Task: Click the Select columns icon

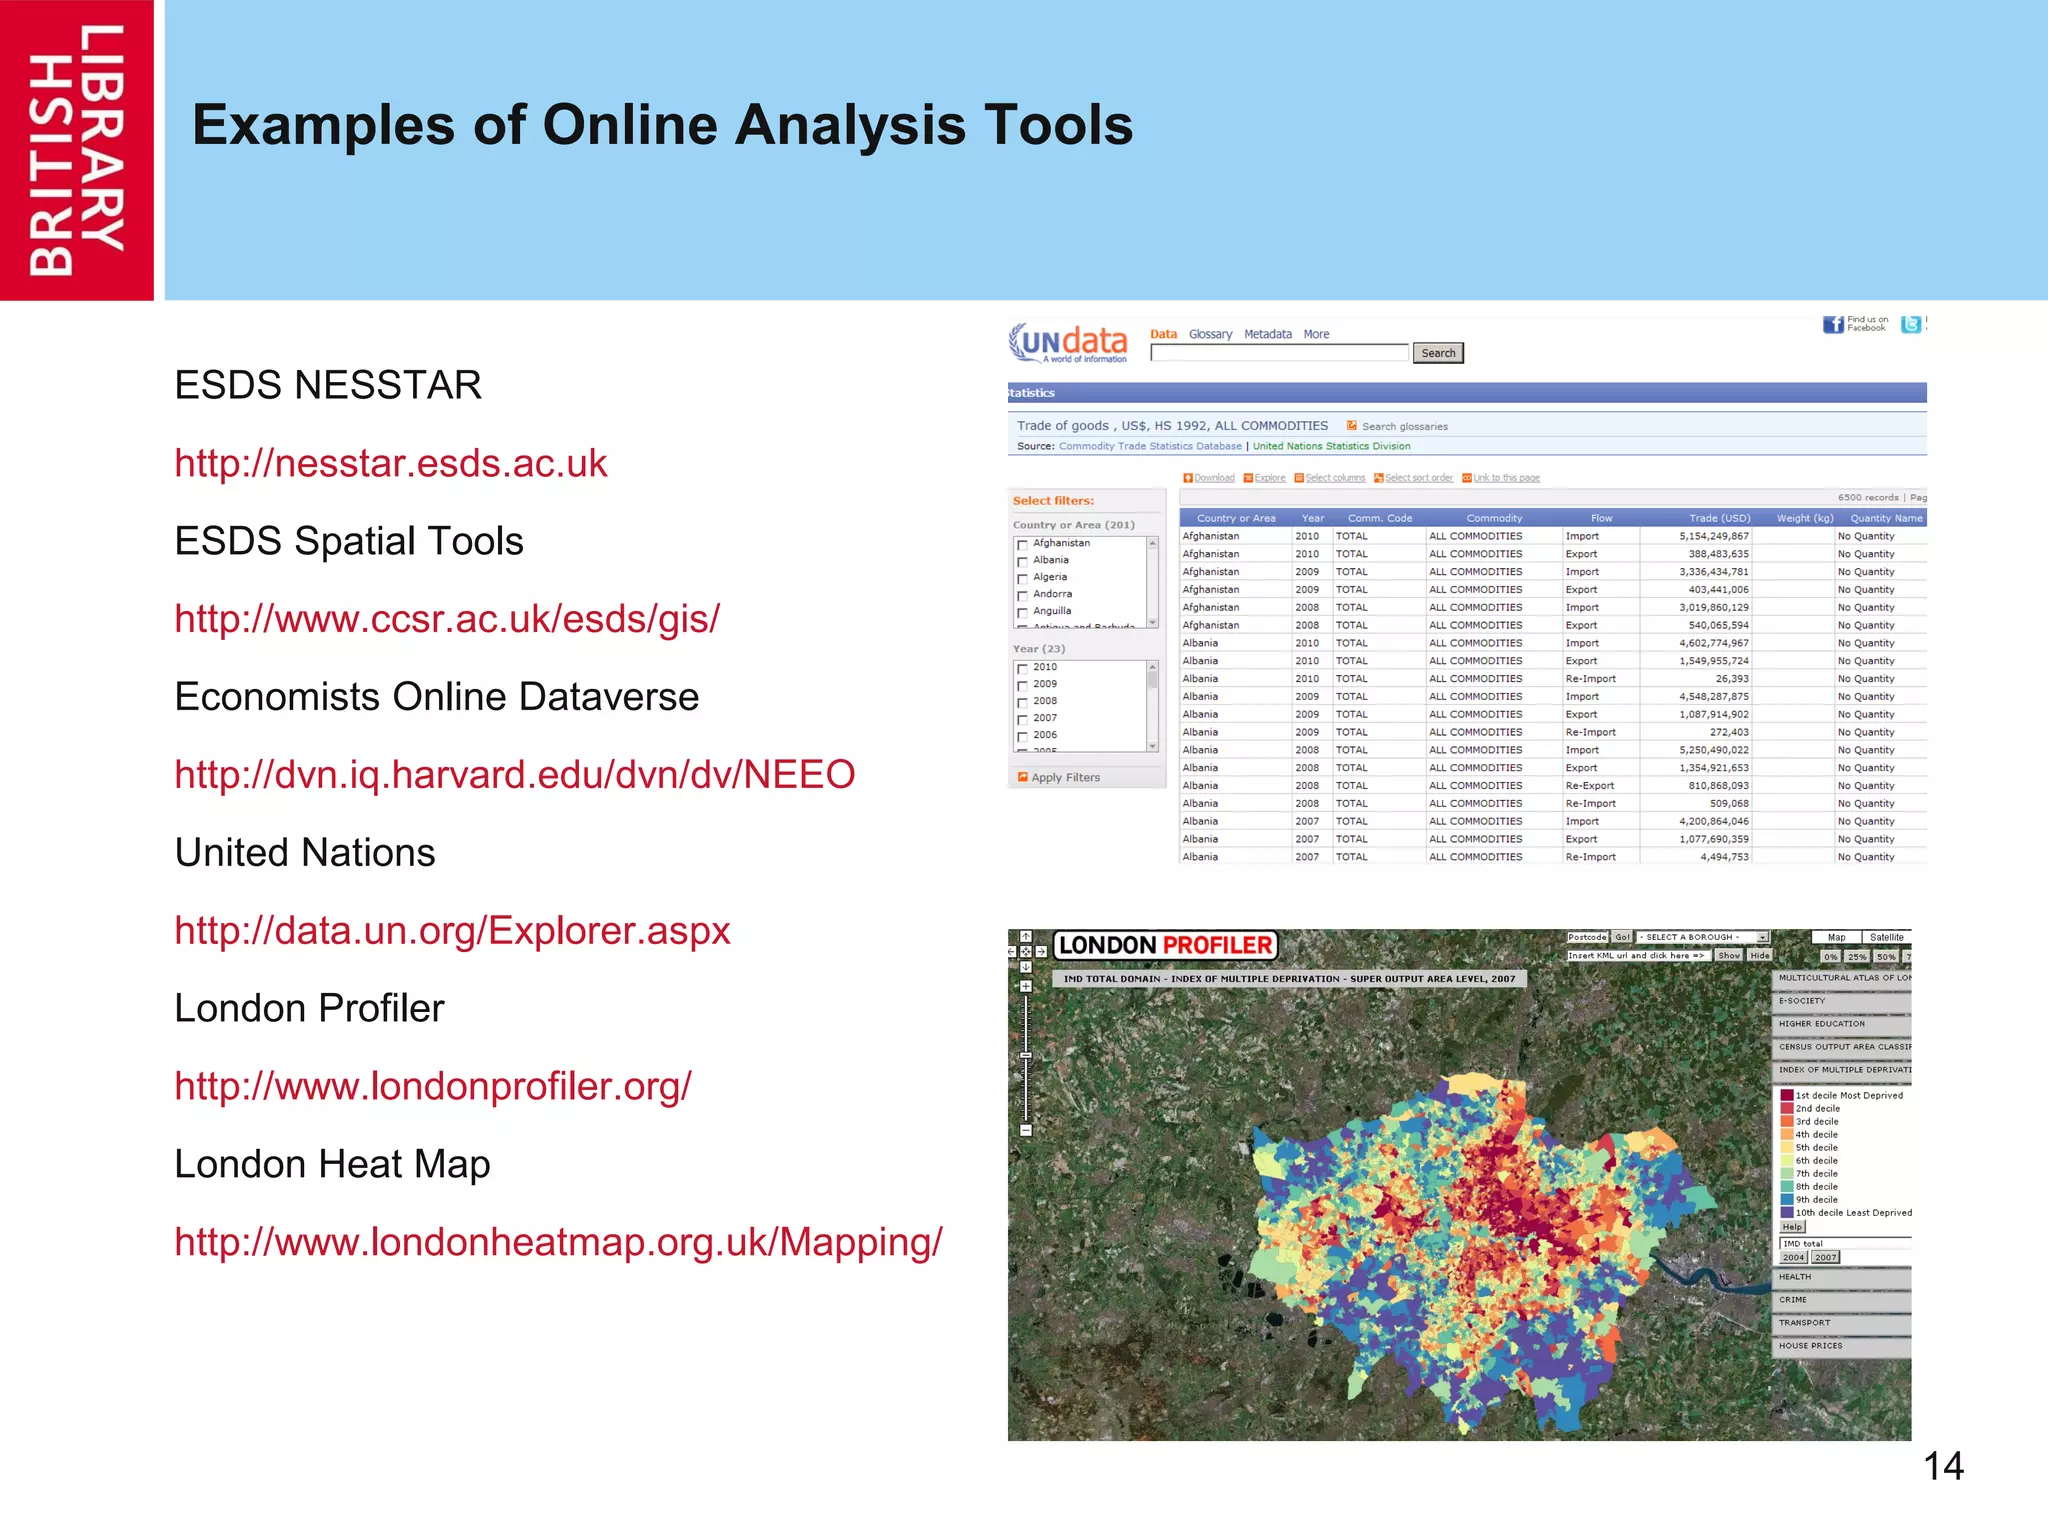Action: pyautogui.click(x=1299, y=478)
